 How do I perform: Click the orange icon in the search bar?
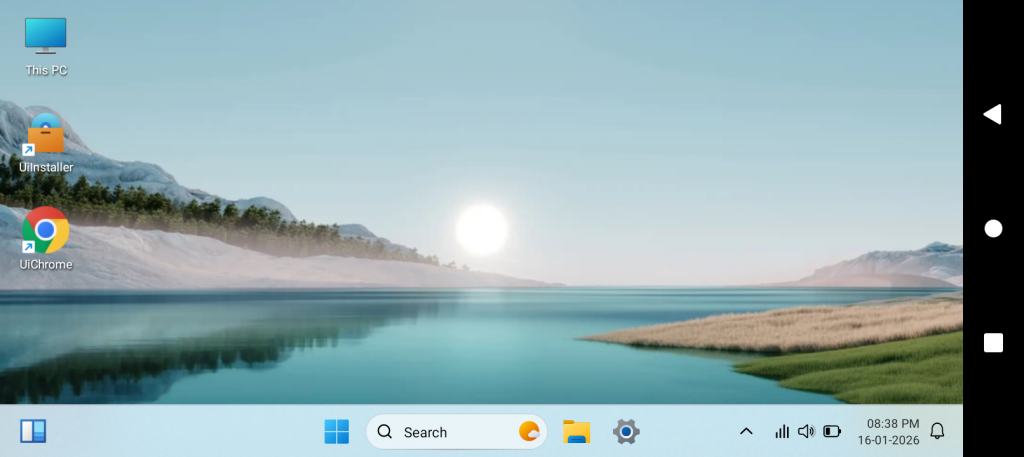(529, 432)
